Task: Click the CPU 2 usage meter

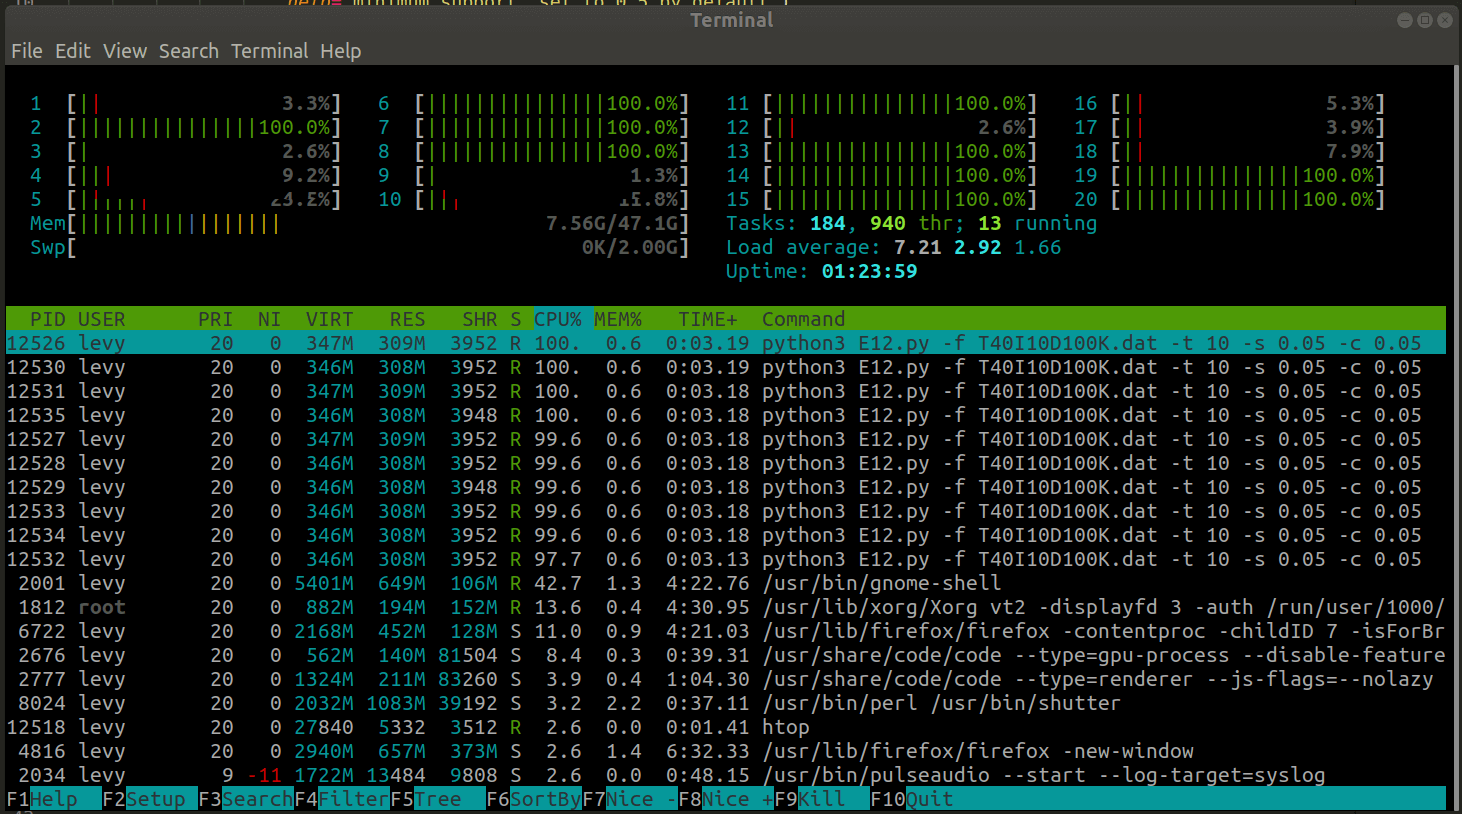Action: point(186,127)
